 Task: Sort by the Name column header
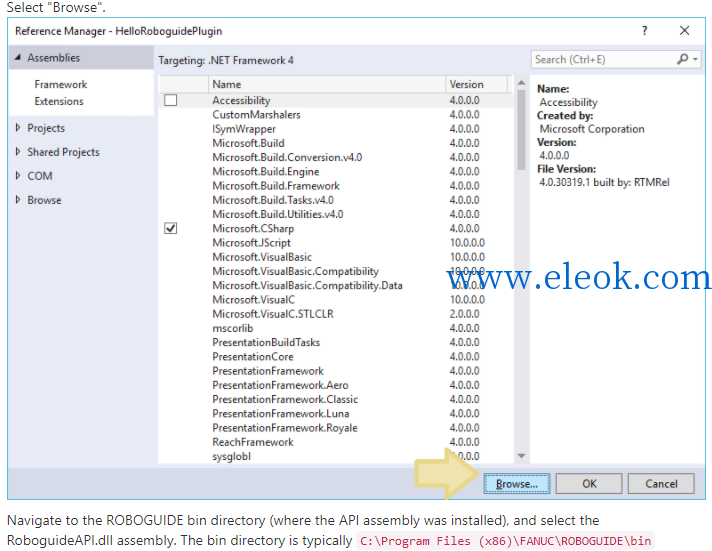pos(326,84)
